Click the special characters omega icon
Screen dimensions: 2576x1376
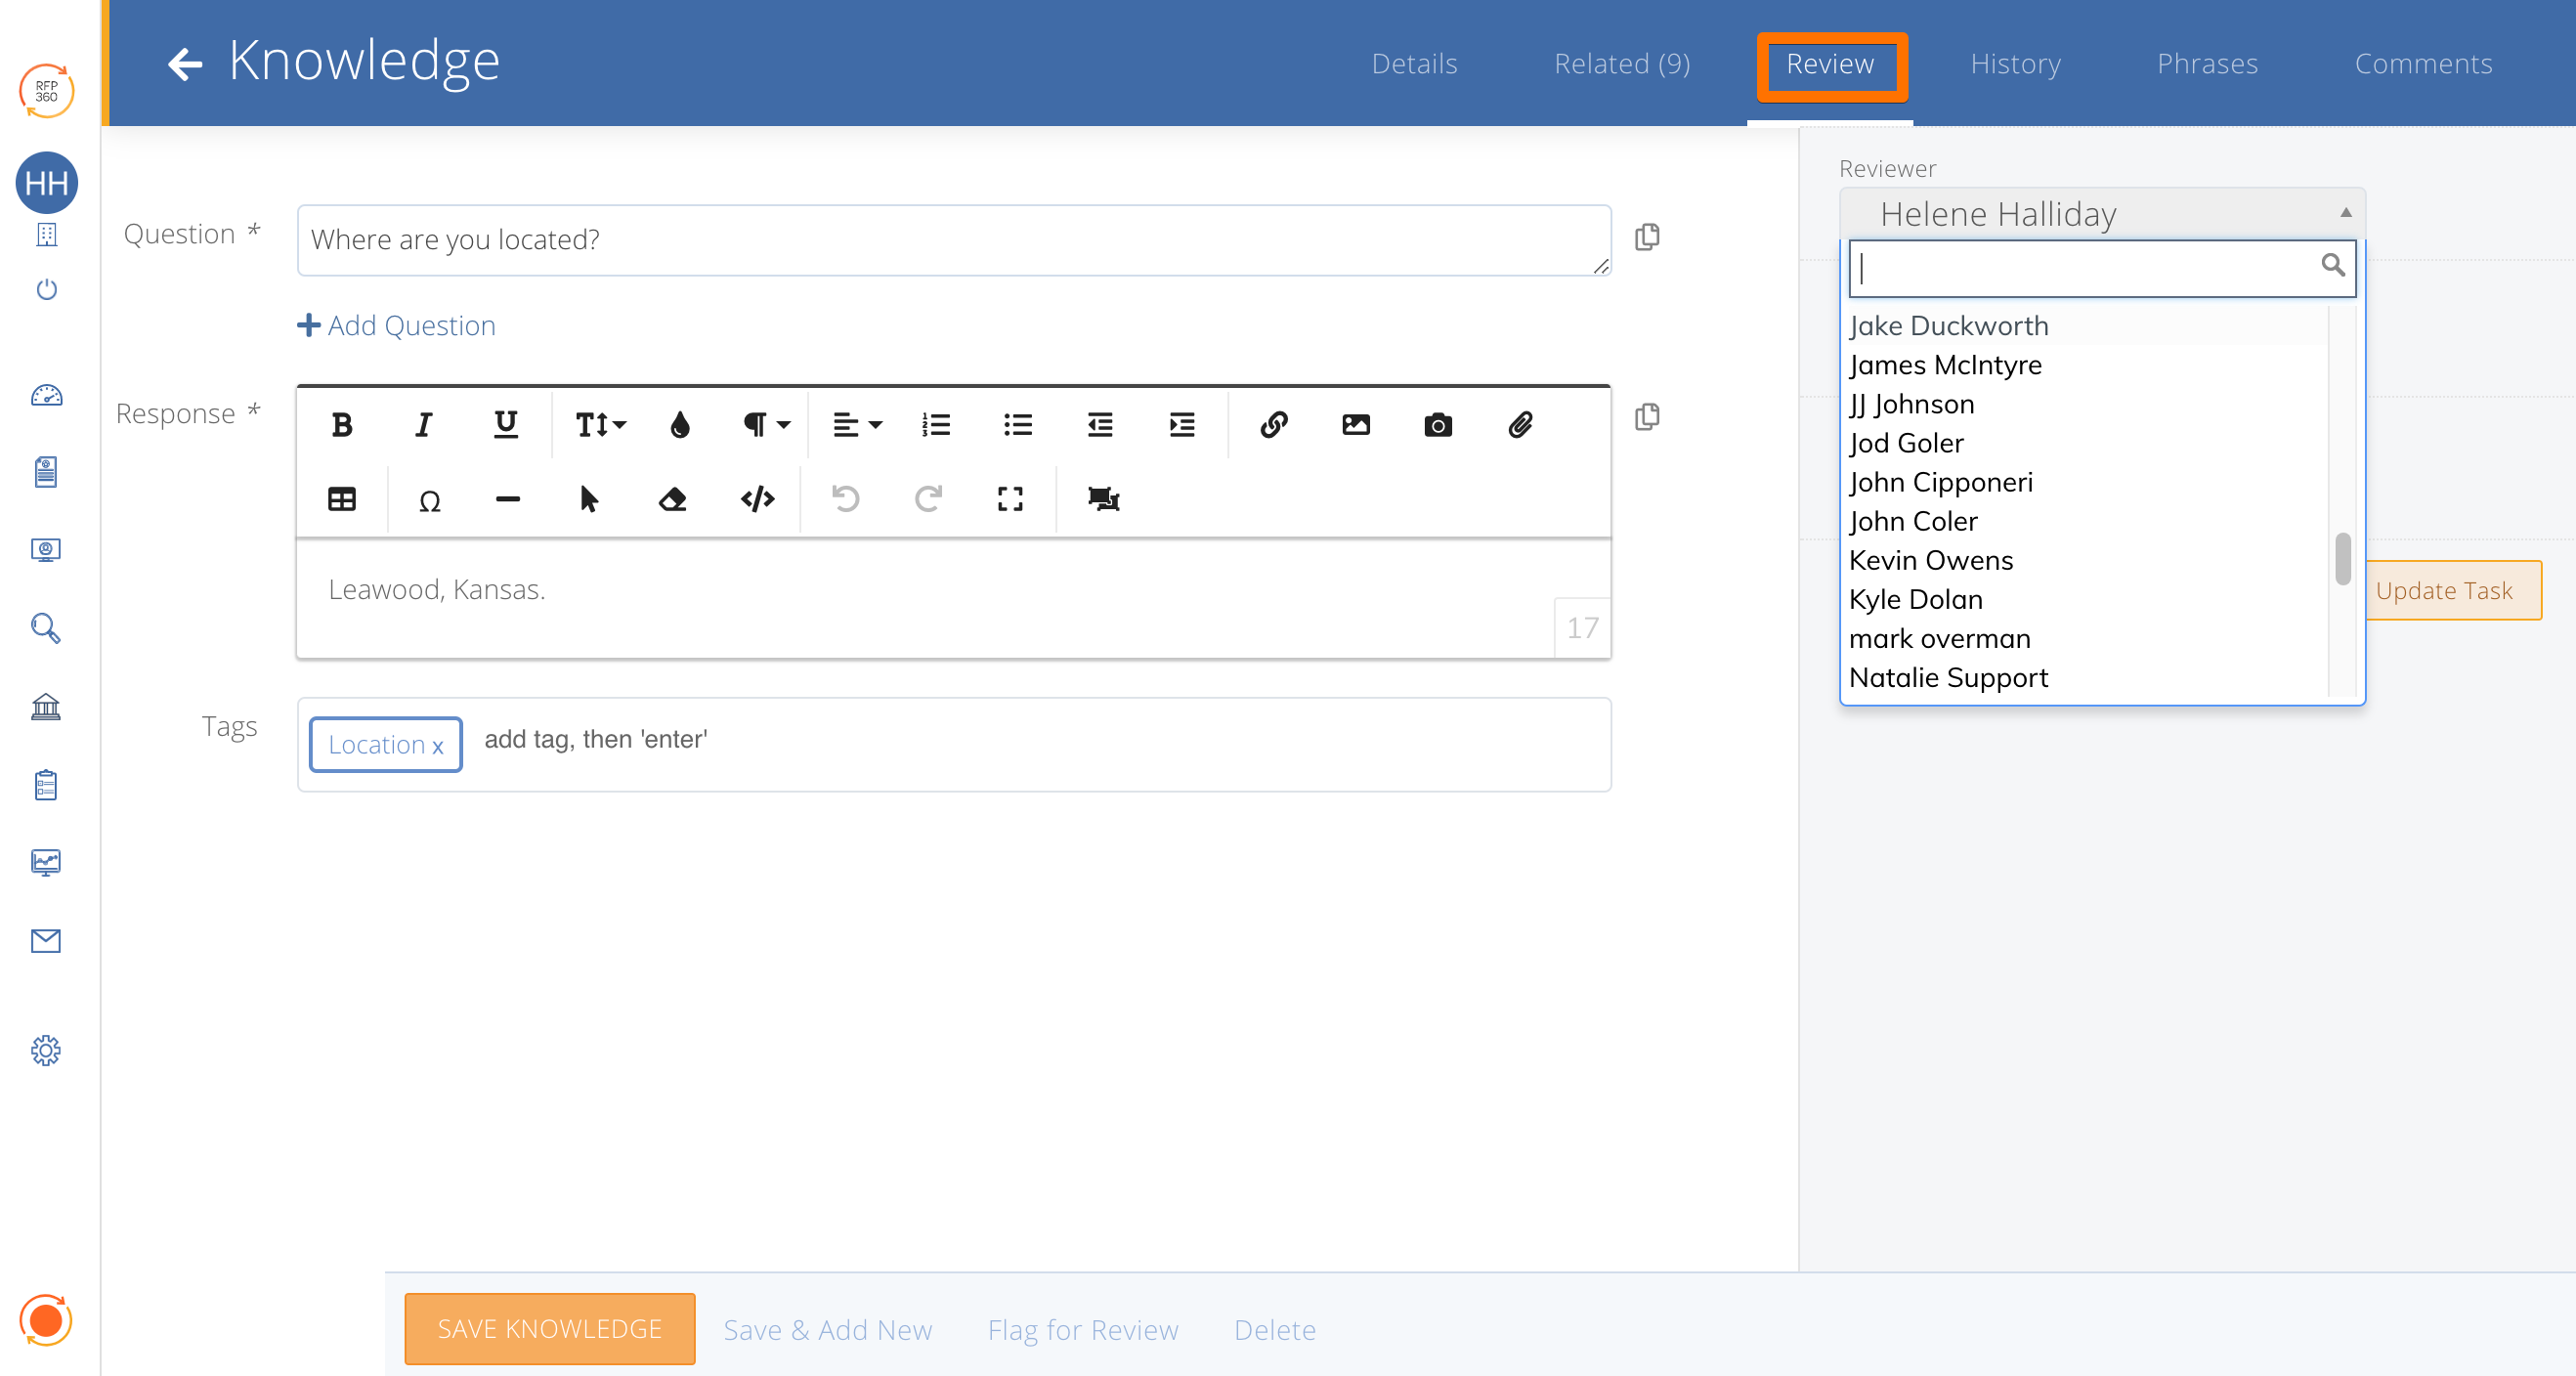tap(429, 500)
